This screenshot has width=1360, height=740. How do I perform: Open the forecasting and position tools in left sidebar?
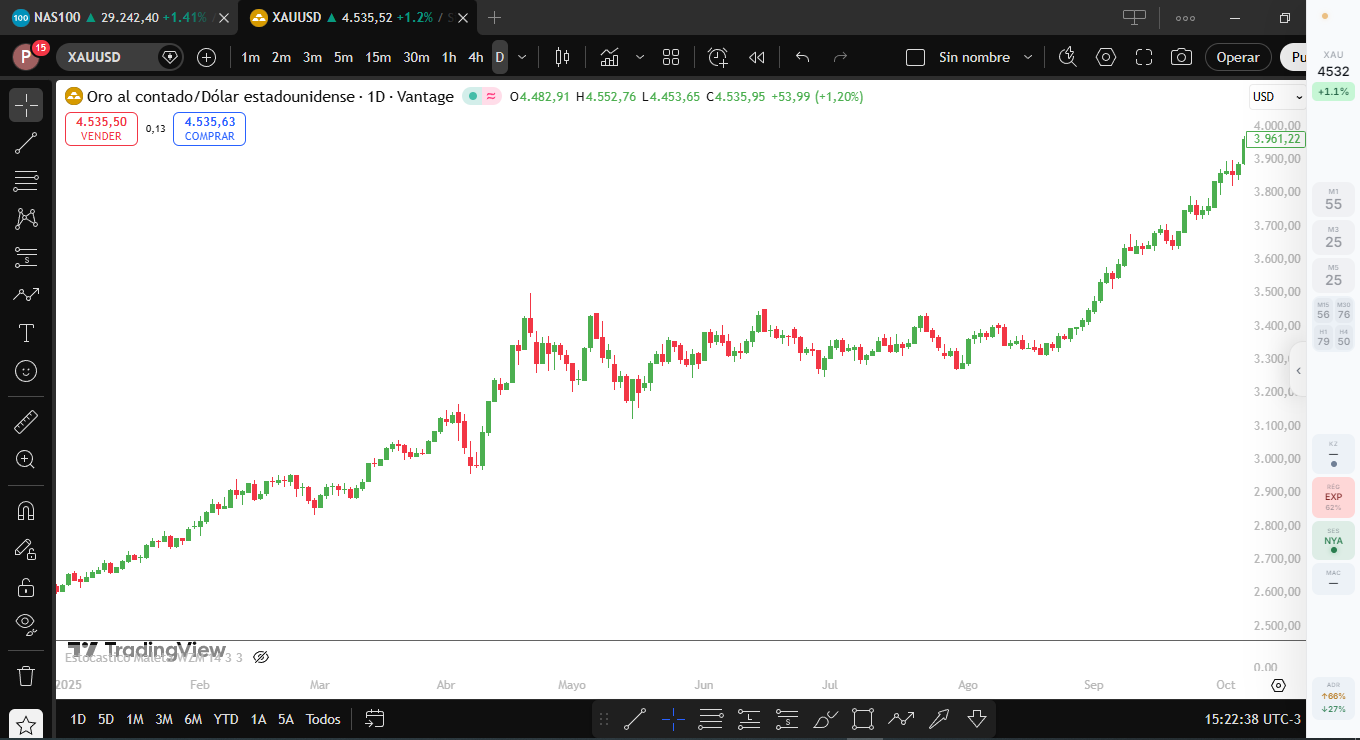click(x=26, y=257)
